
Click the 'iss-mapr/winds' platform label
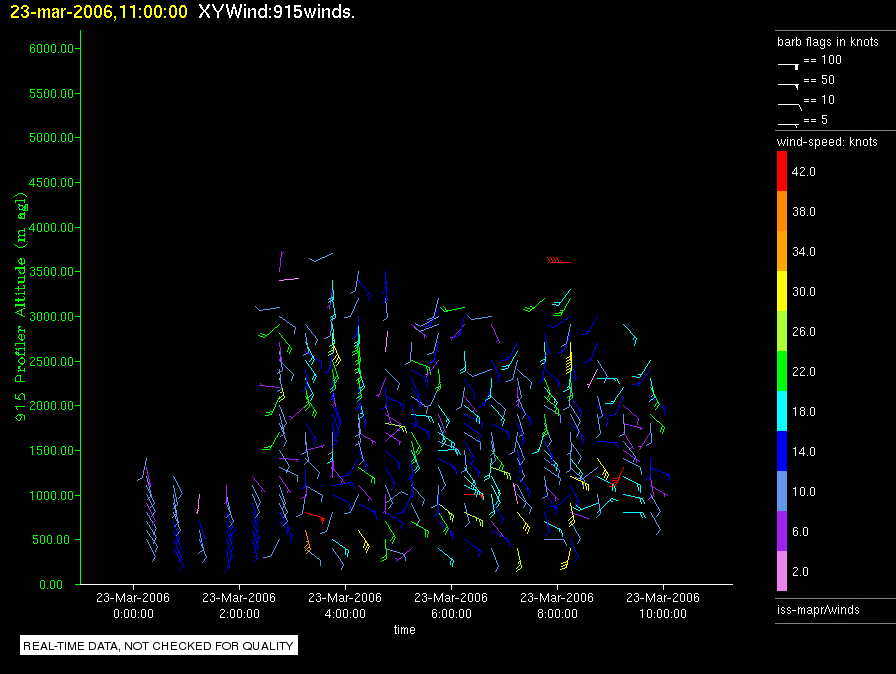pyautogui.click(x=818, y=609)
